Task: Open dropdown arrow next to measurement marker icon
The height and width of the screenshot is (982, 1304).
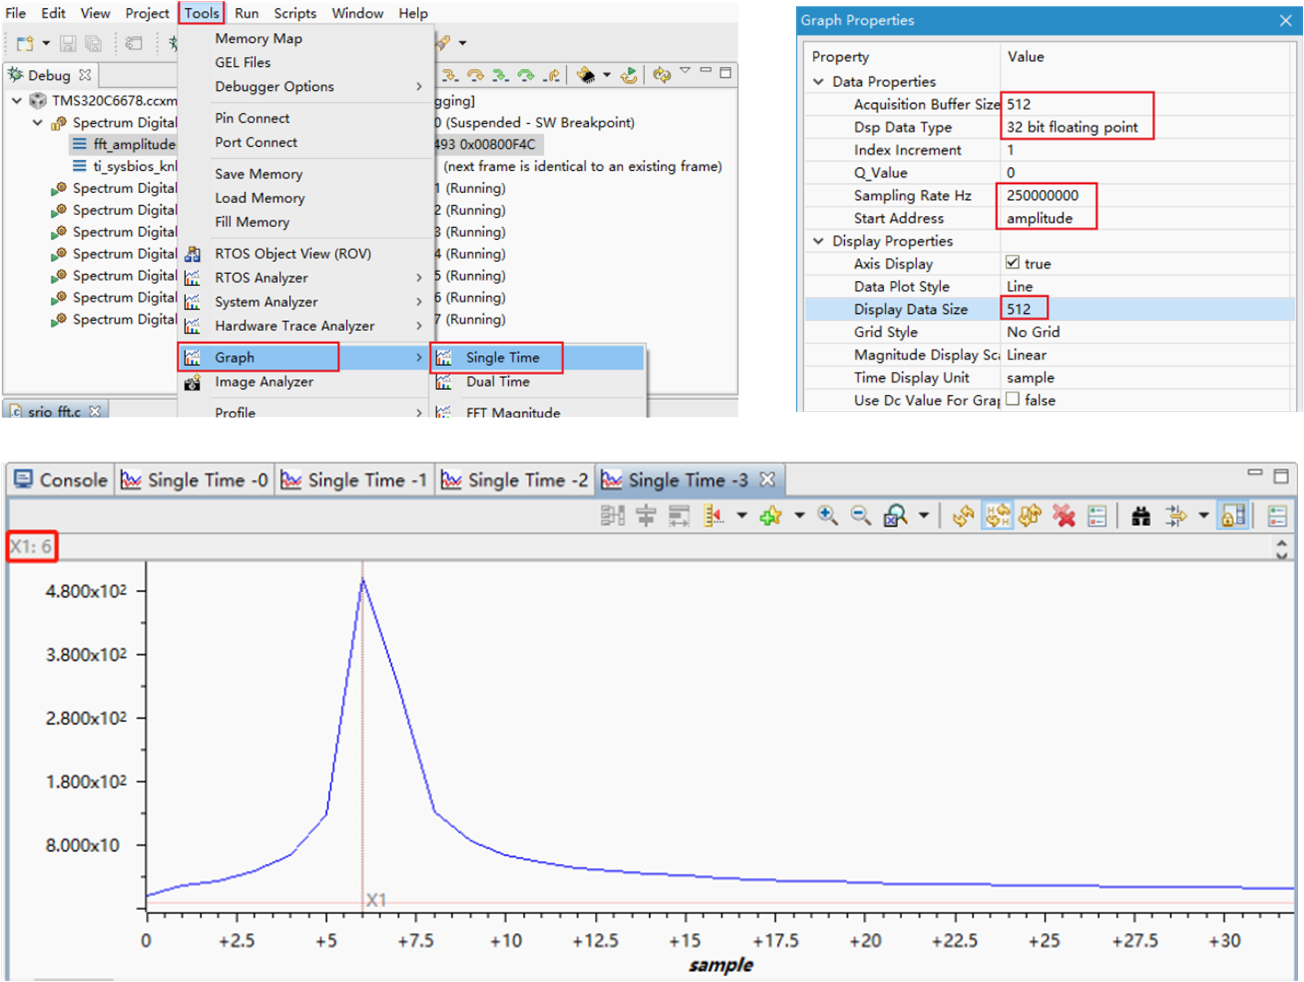Action: click(x=741, y=516)
